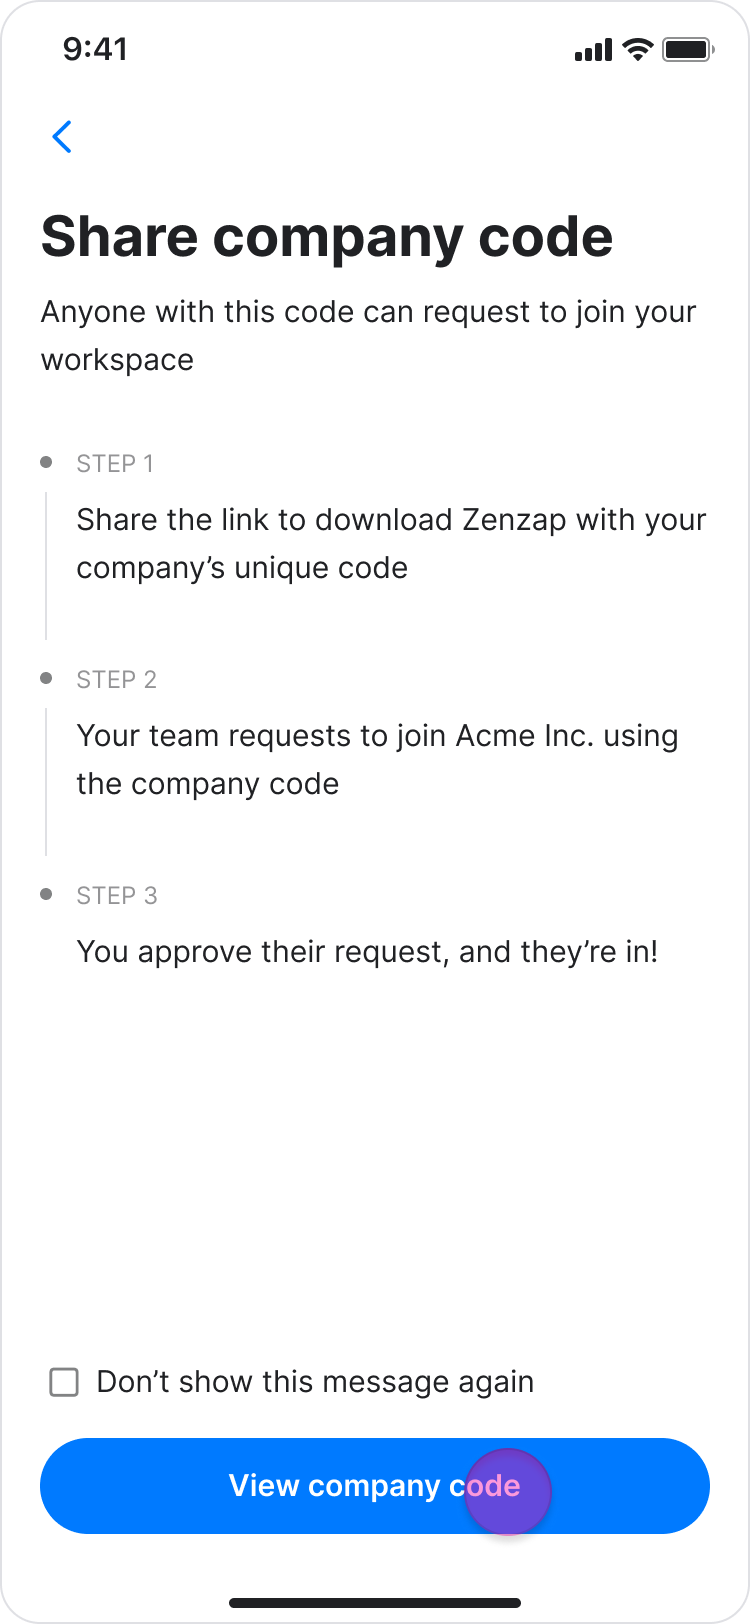Click the Step 1 bullet dot
The width and height of the screenshot is (750, 1624).
tap(46, 462)
